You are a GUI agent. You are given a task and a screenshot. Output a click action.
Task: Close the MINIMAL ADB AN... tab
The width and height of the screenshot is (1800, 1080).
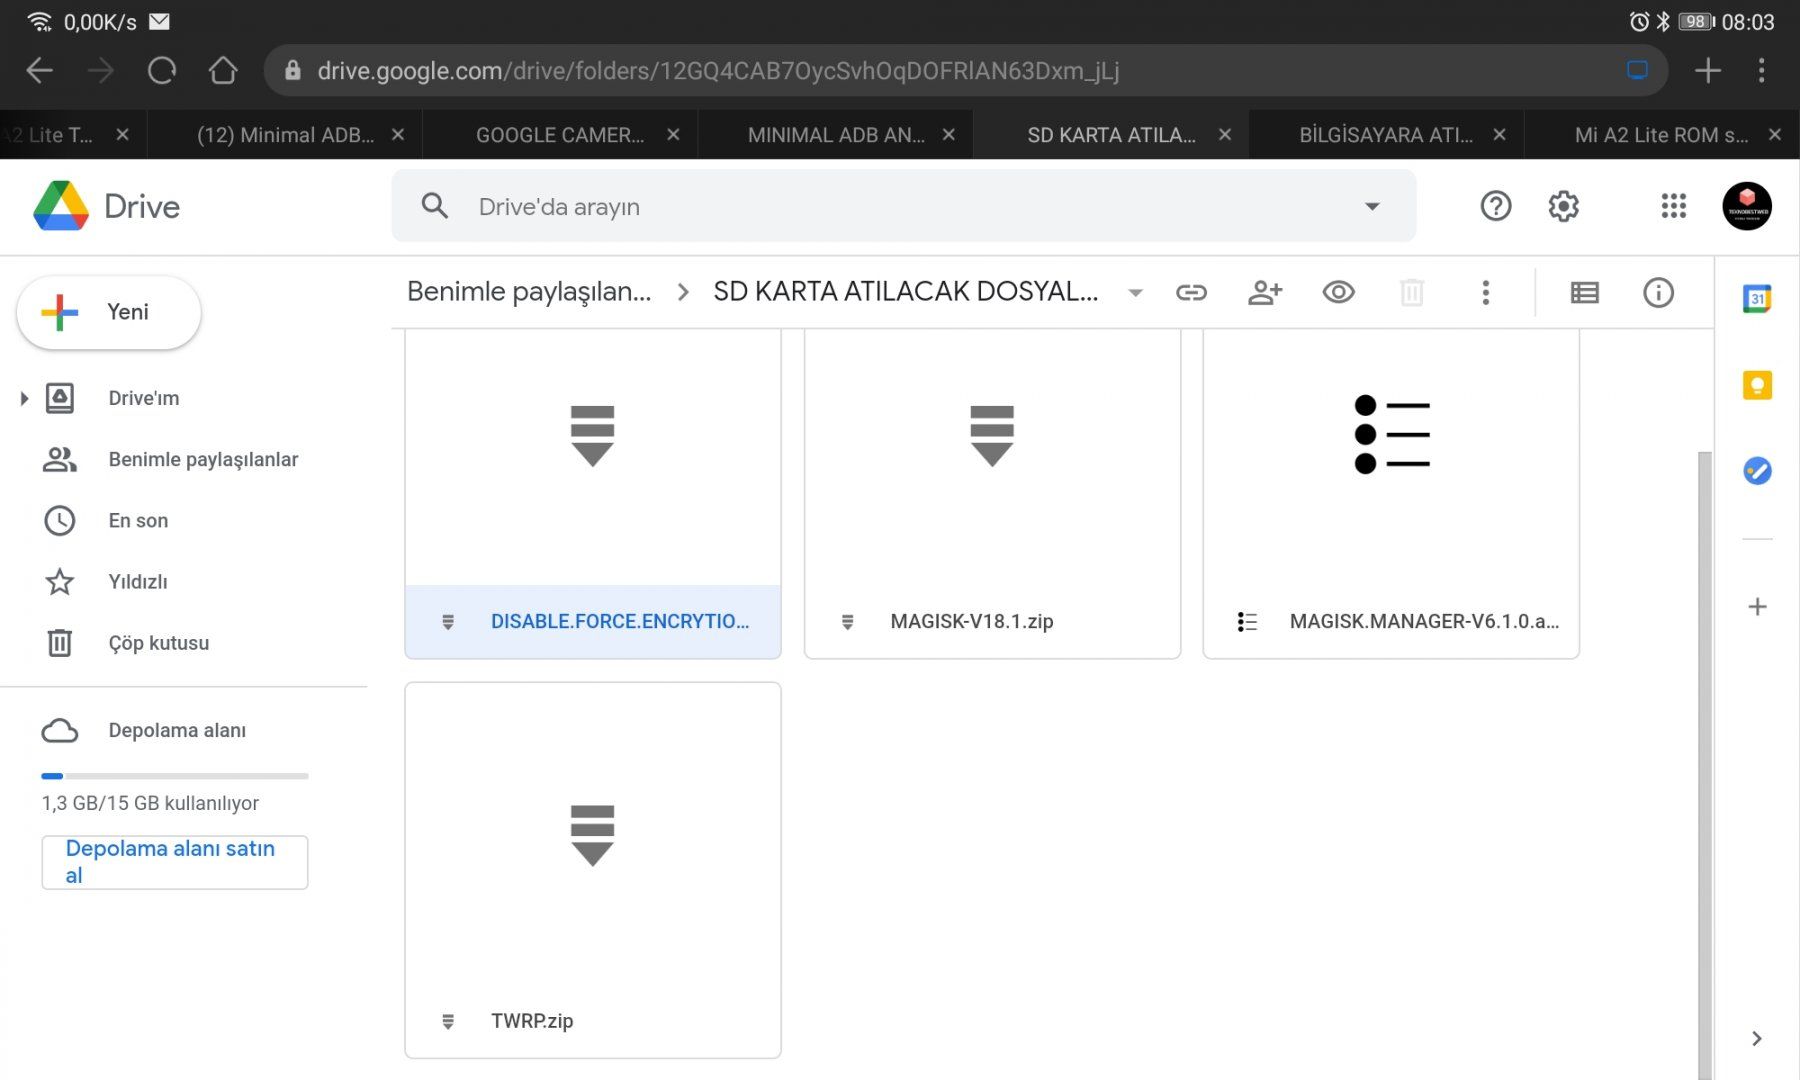(x=949, y=134)
